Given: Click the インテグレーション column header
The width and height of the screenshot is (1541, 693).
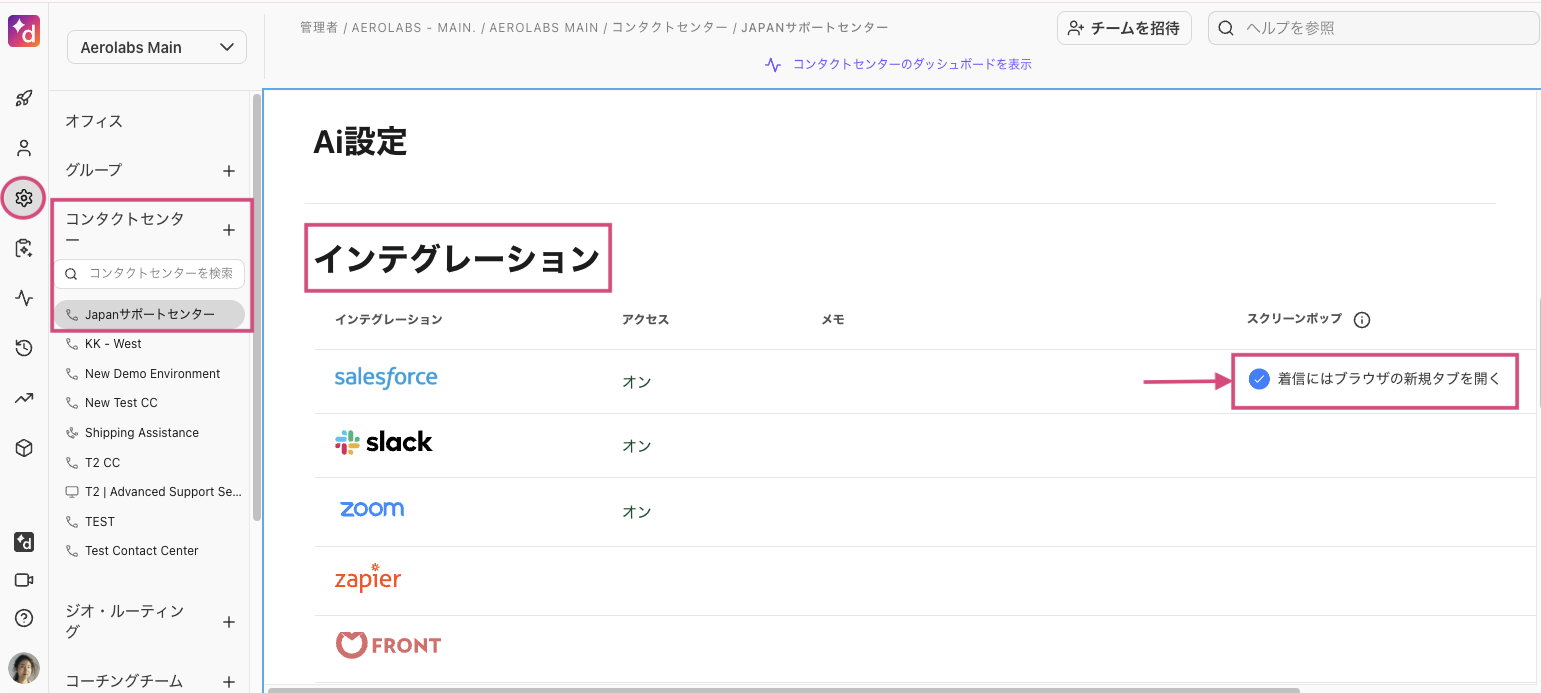Looking at the screenshot, I should [x=388, y=320].
